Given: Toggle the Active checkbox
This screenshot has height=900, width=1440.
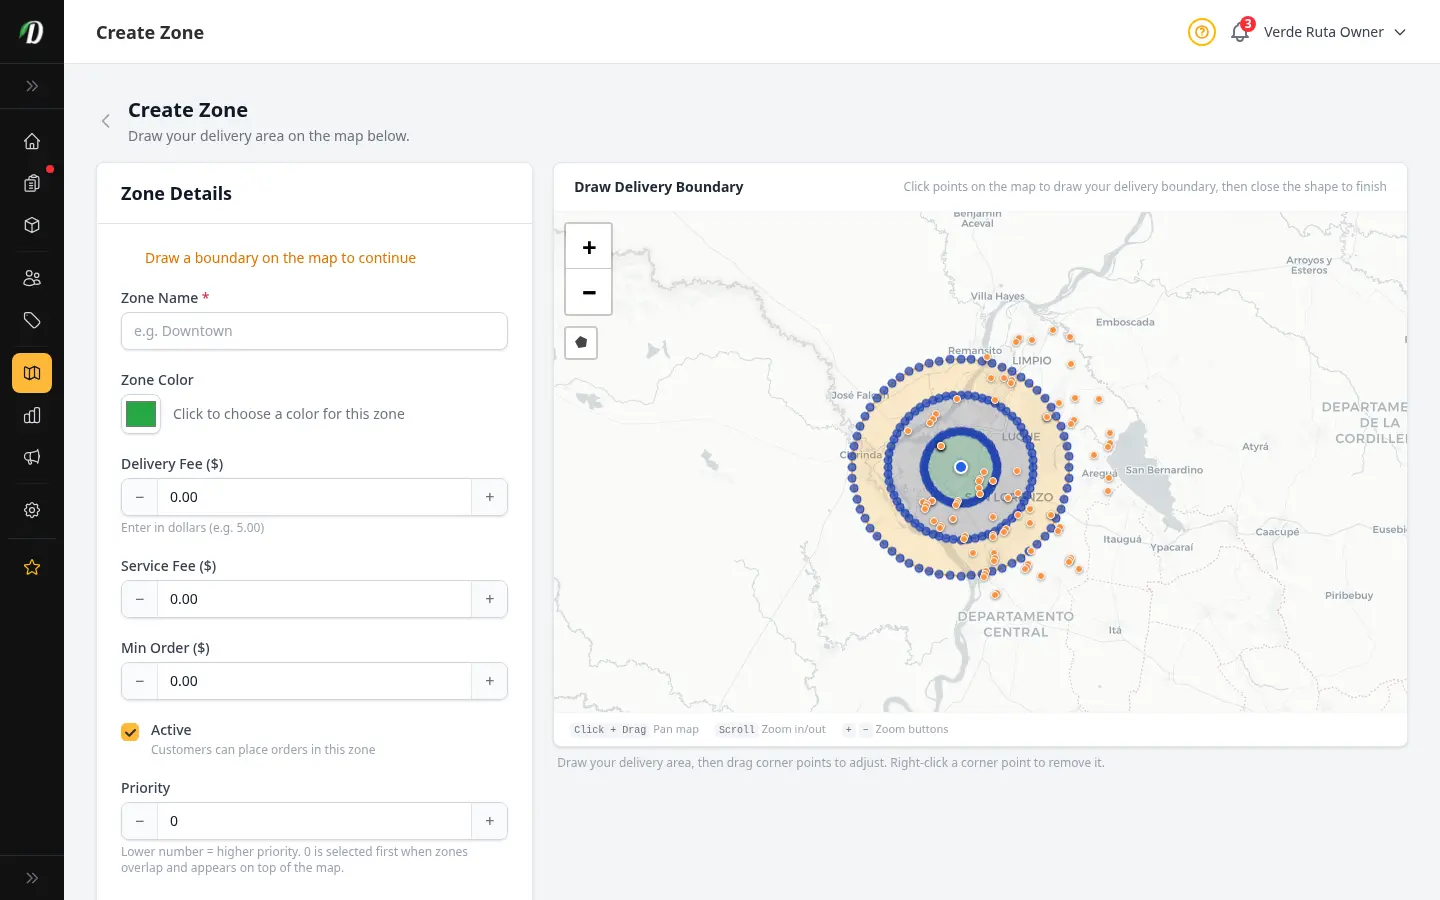Looking at the screenshot, I should pos(130,732).
